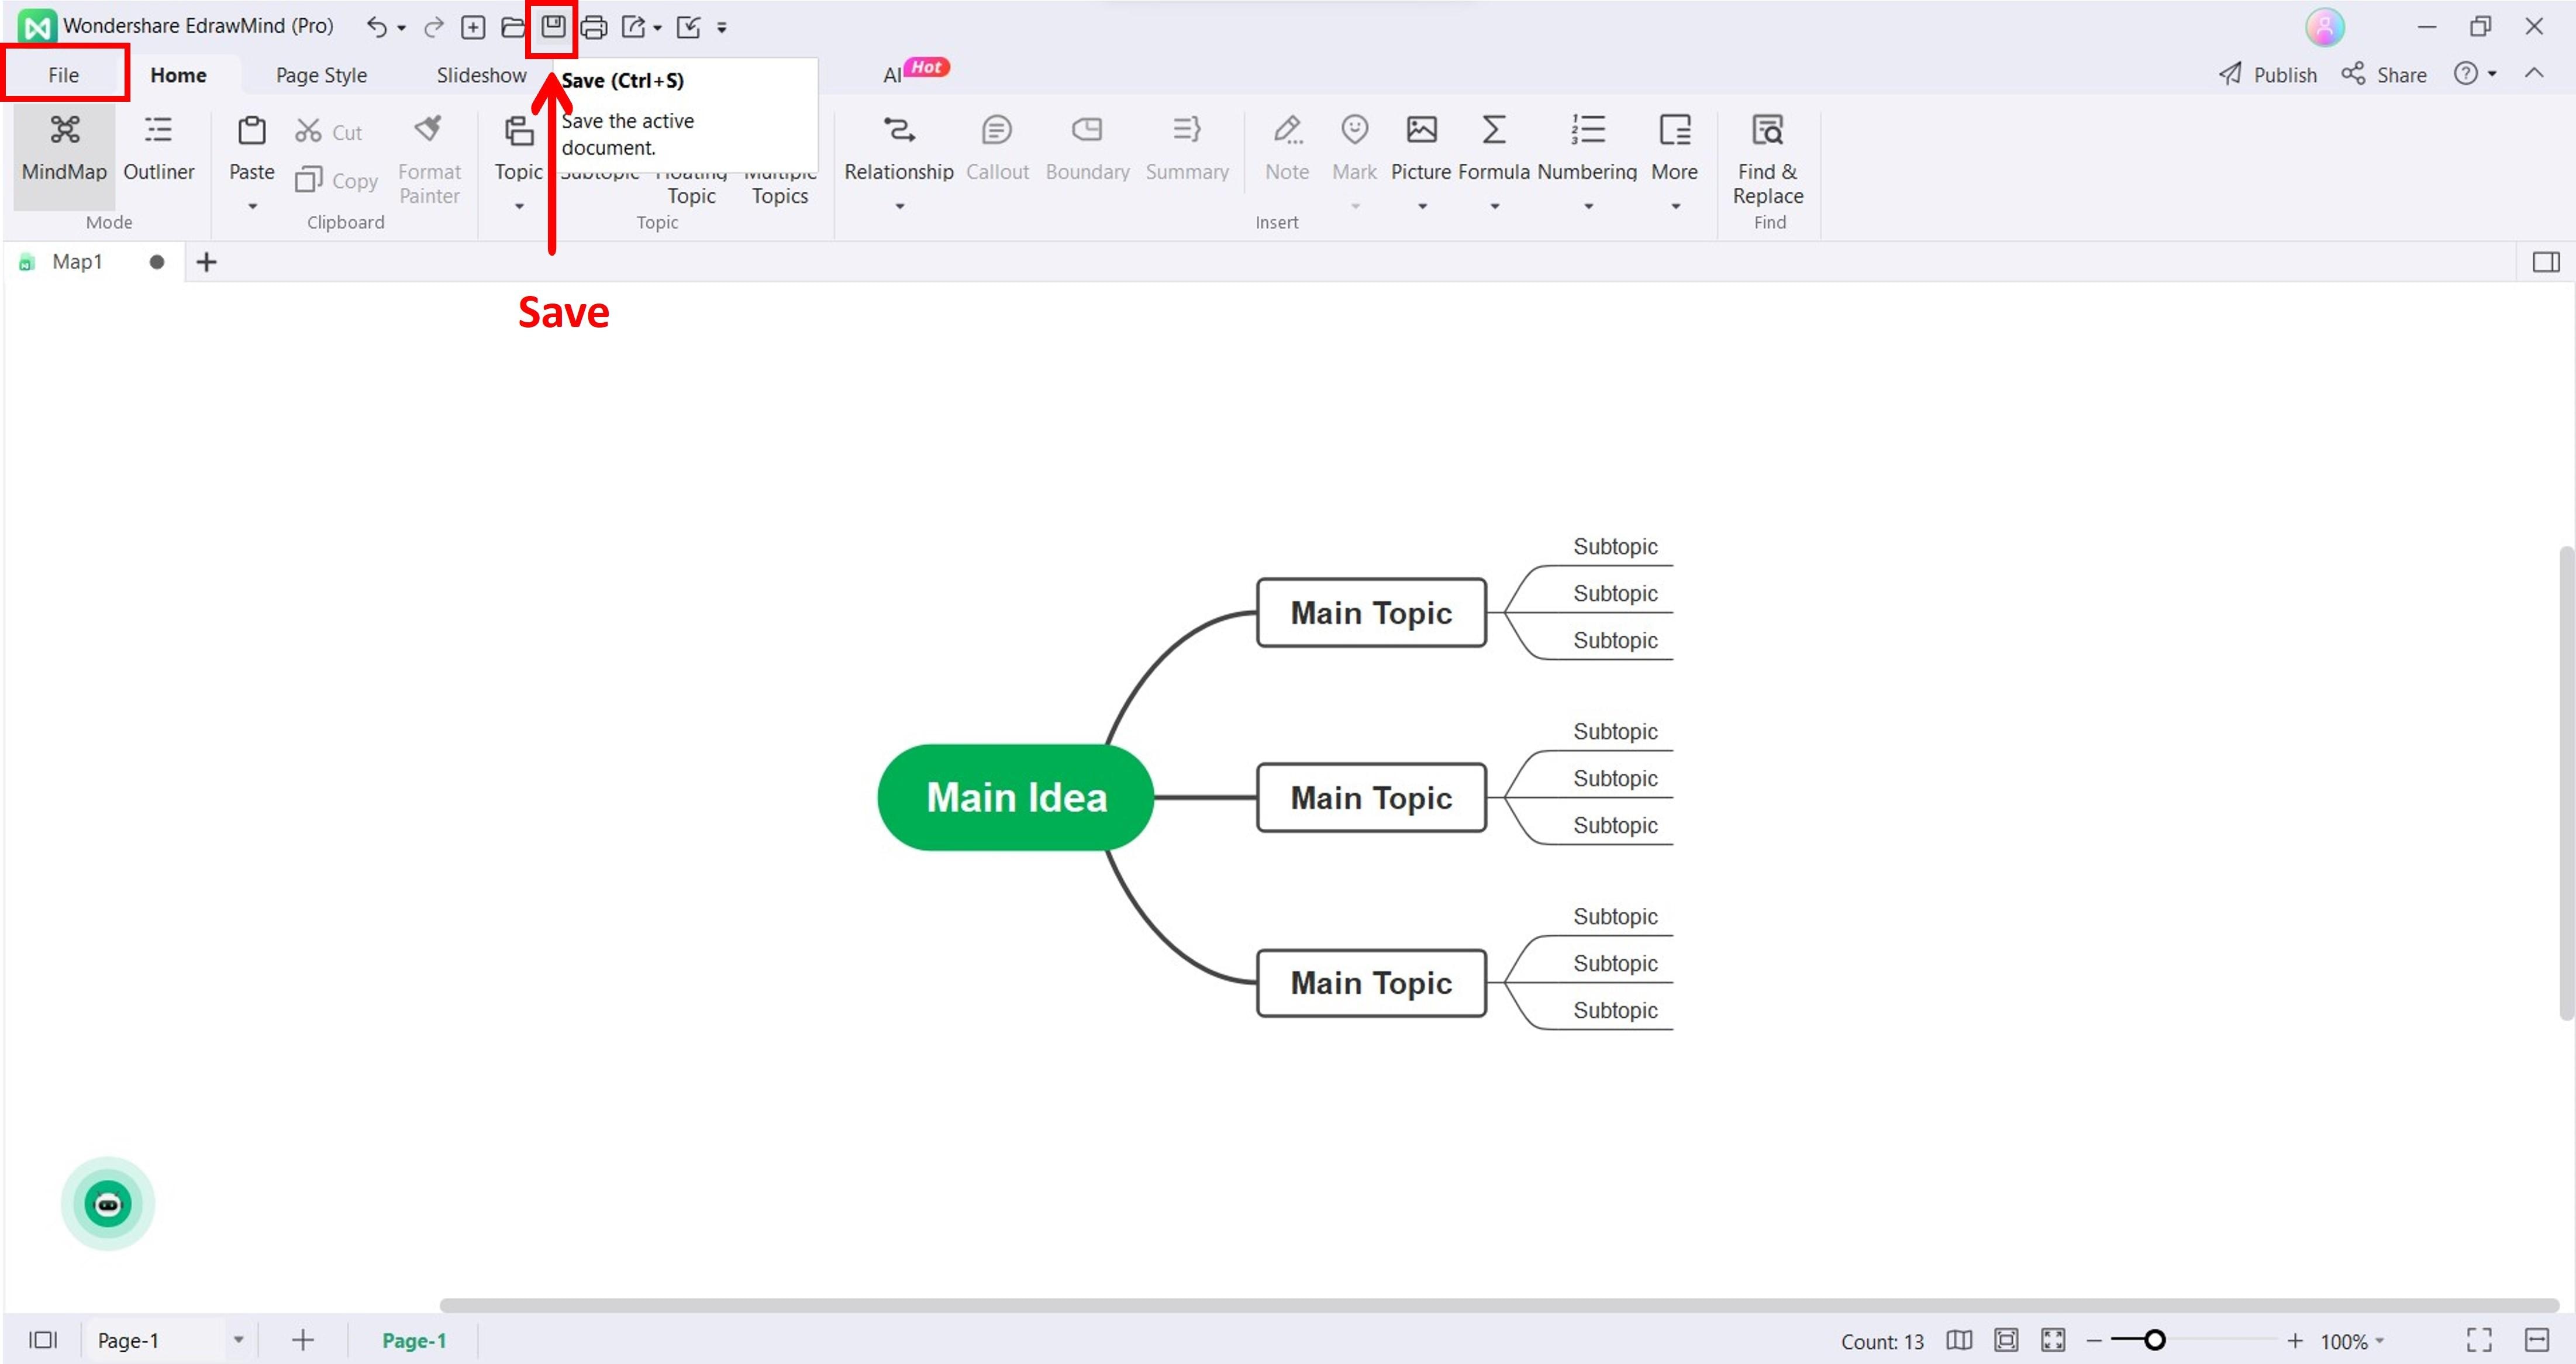
Task: Select the Main Idea central node
Action: point(1015,797)
